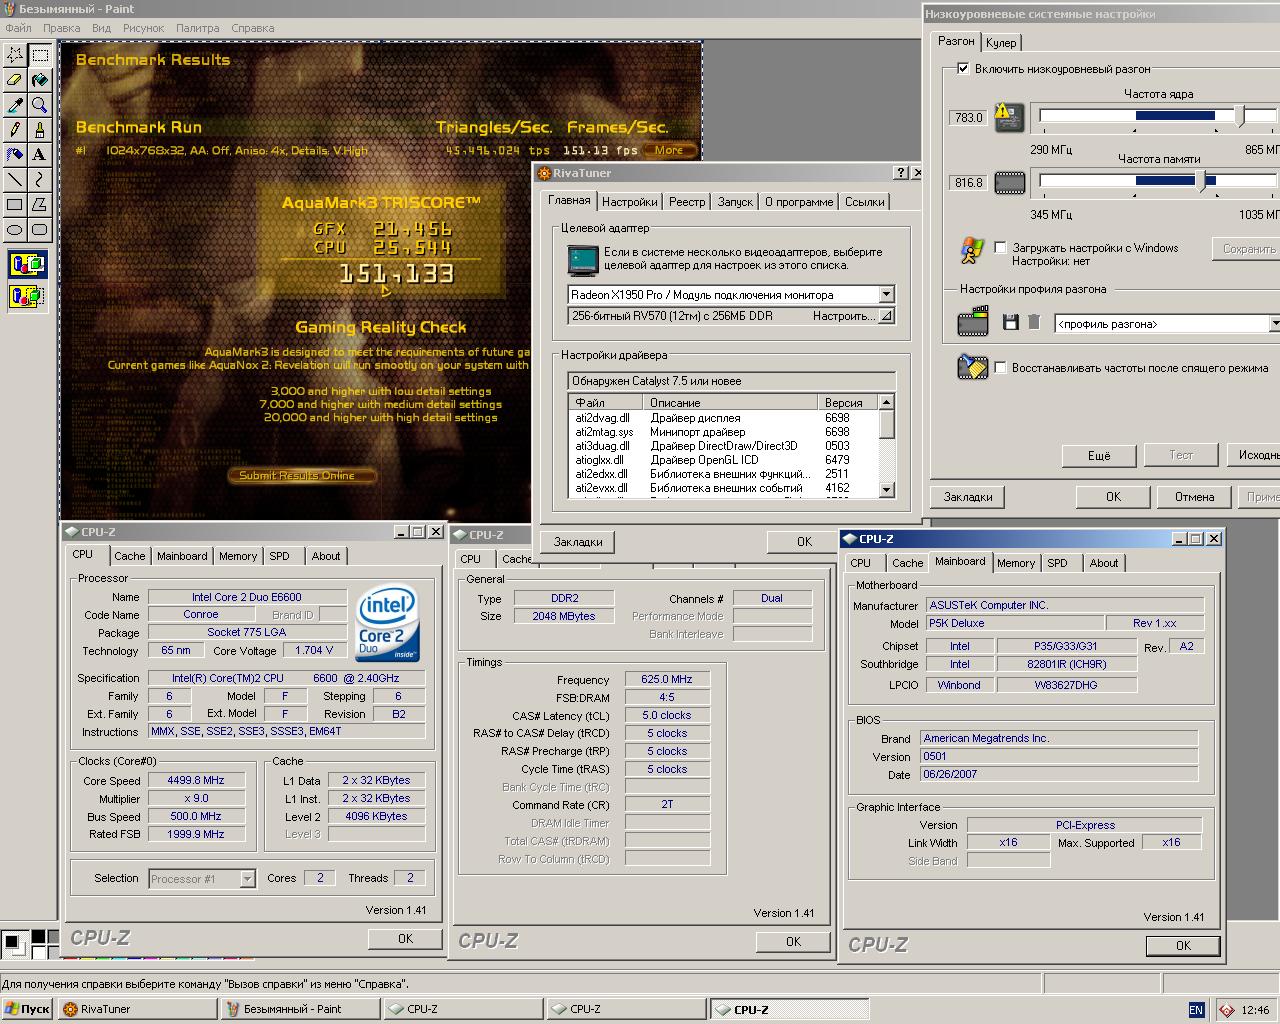Open the Палитра menu in Paint
Viewport: 1280px width, 1024px height.
(198, 28)
